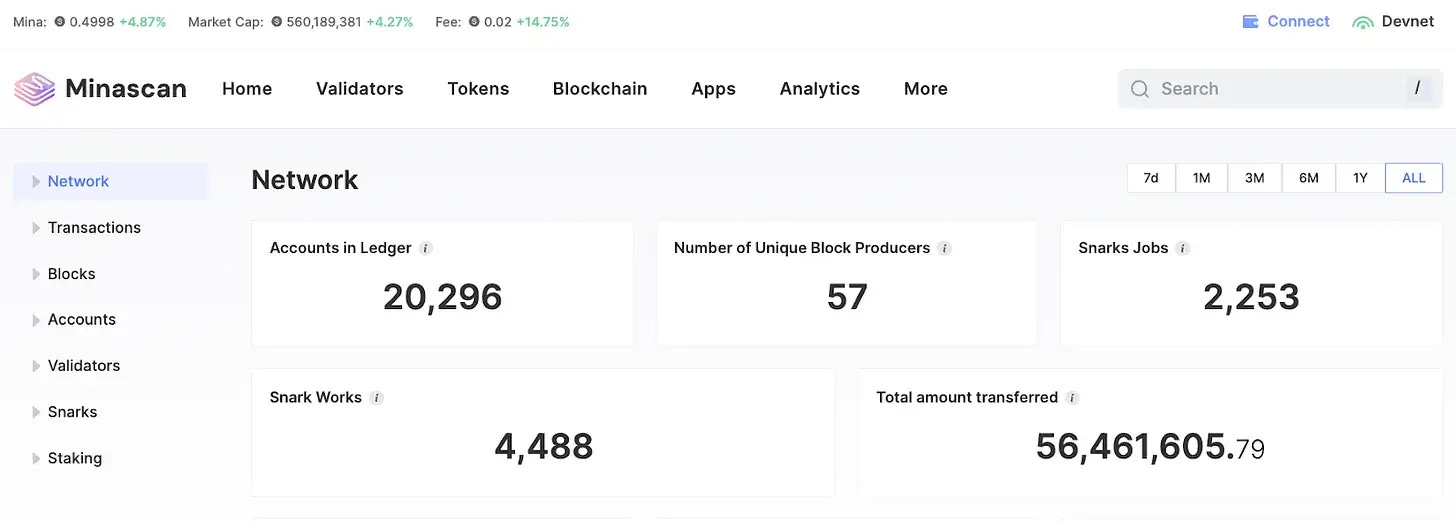Click the 560,189,381 market cap figure
The width and height of the screenshot is (1456, 521).
click(324, 22)
